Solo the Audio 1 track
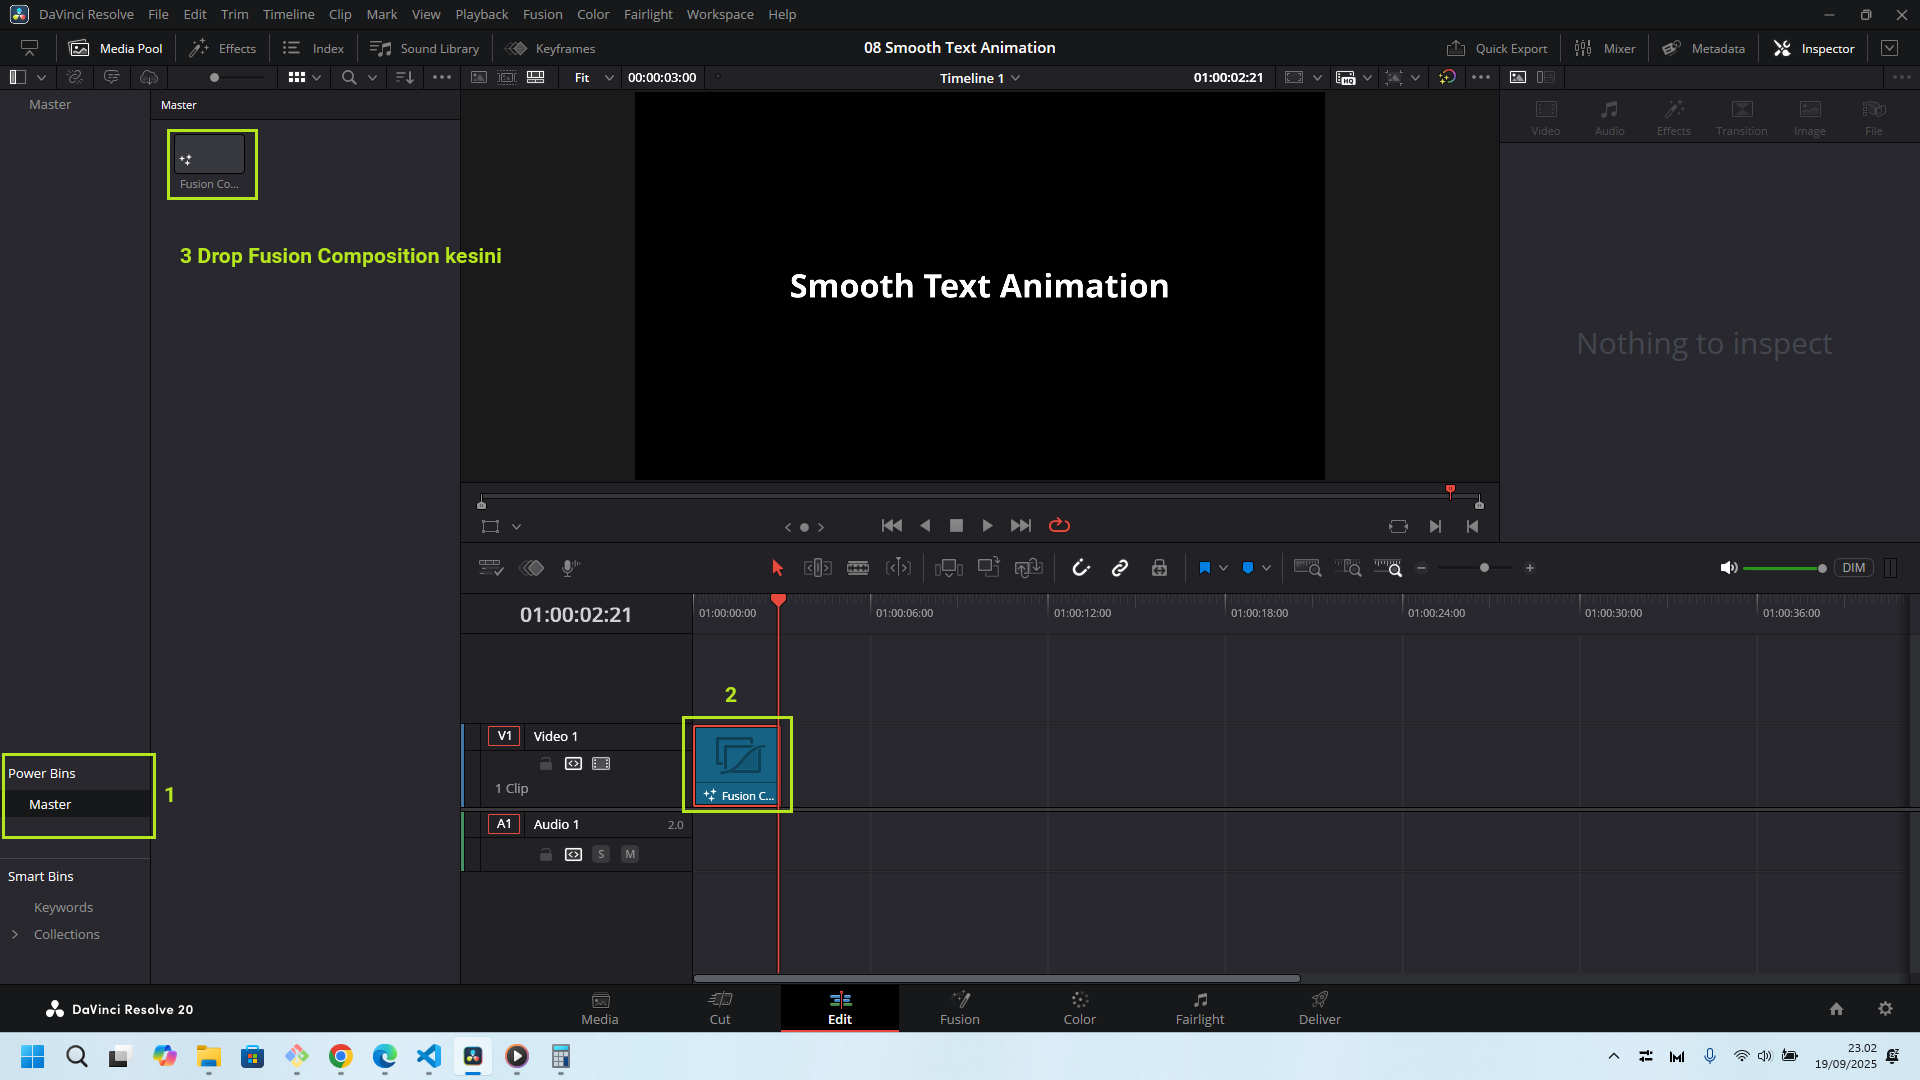The width and height of the screenshot is (1920, 1080). [601, 854]
